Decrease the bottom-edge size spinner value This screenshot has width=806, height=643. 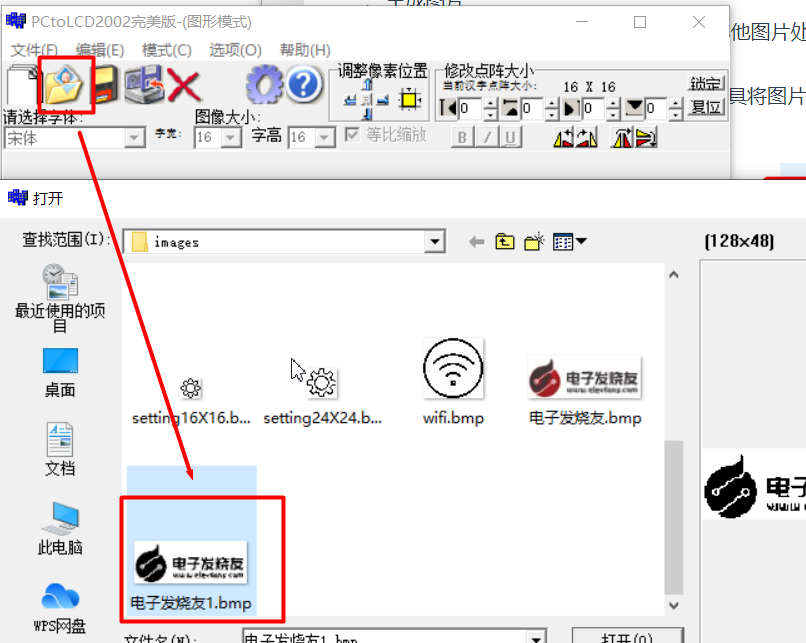[x=676, y=114]
